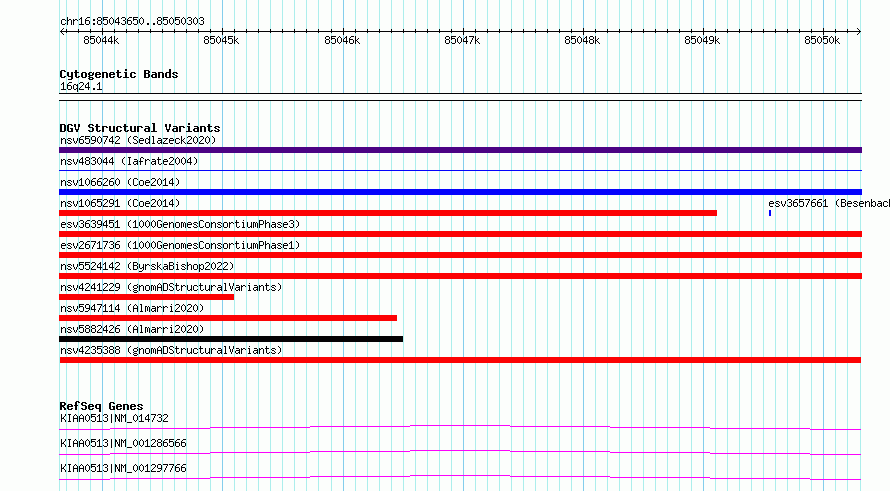
Task: Click the 85044k ruler position
Action: (102, 40)
